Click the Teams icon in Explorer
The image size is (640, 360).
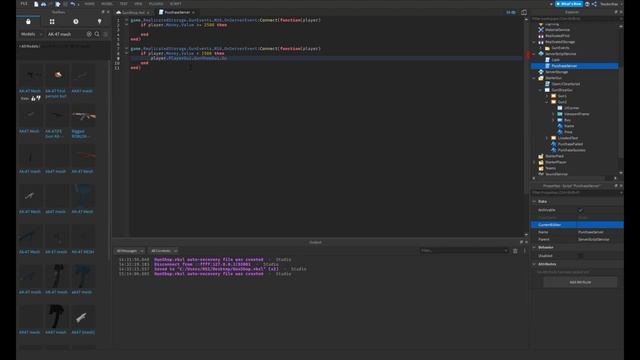(x=541, y=168)
